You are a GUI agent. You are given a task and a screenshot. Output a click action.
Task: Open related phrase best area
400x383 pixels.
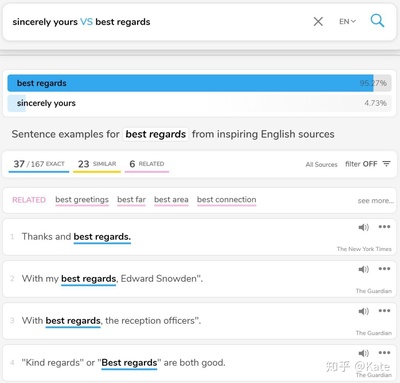(x=171, y=200)
